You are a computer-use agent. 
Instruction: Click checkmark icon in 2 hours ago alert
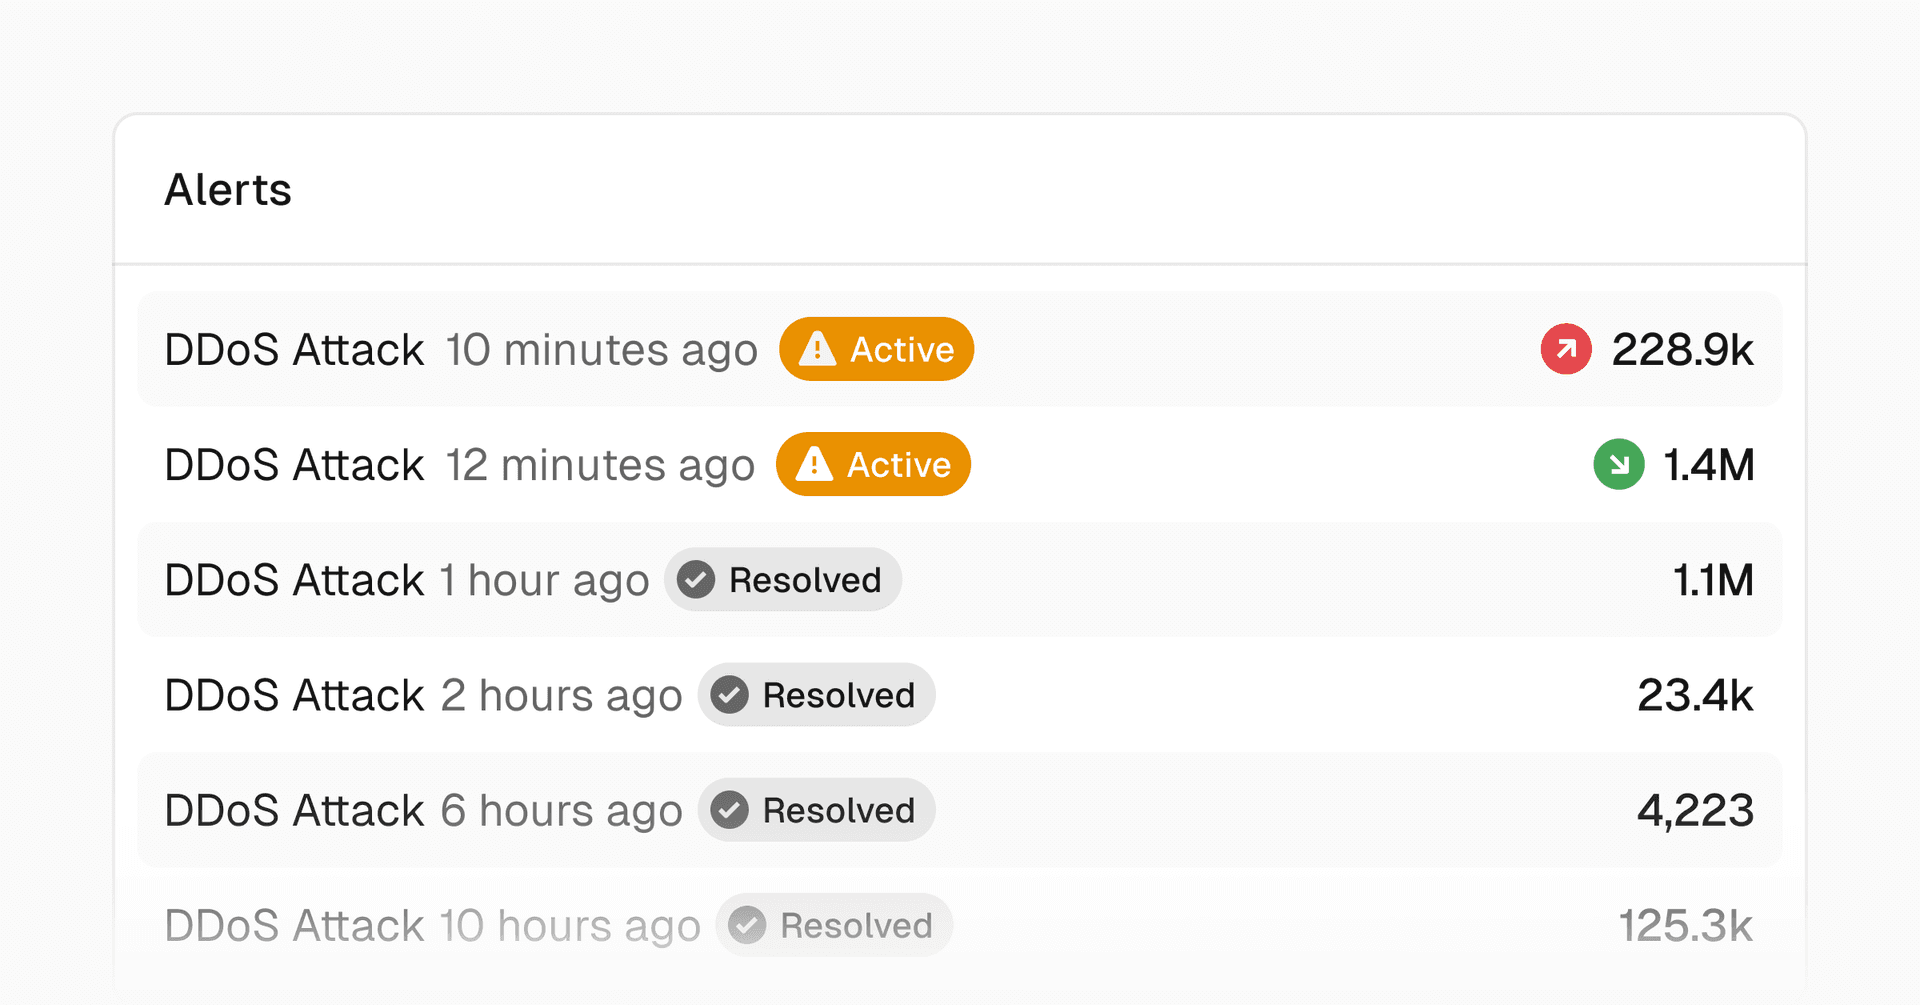pos(730,694)
